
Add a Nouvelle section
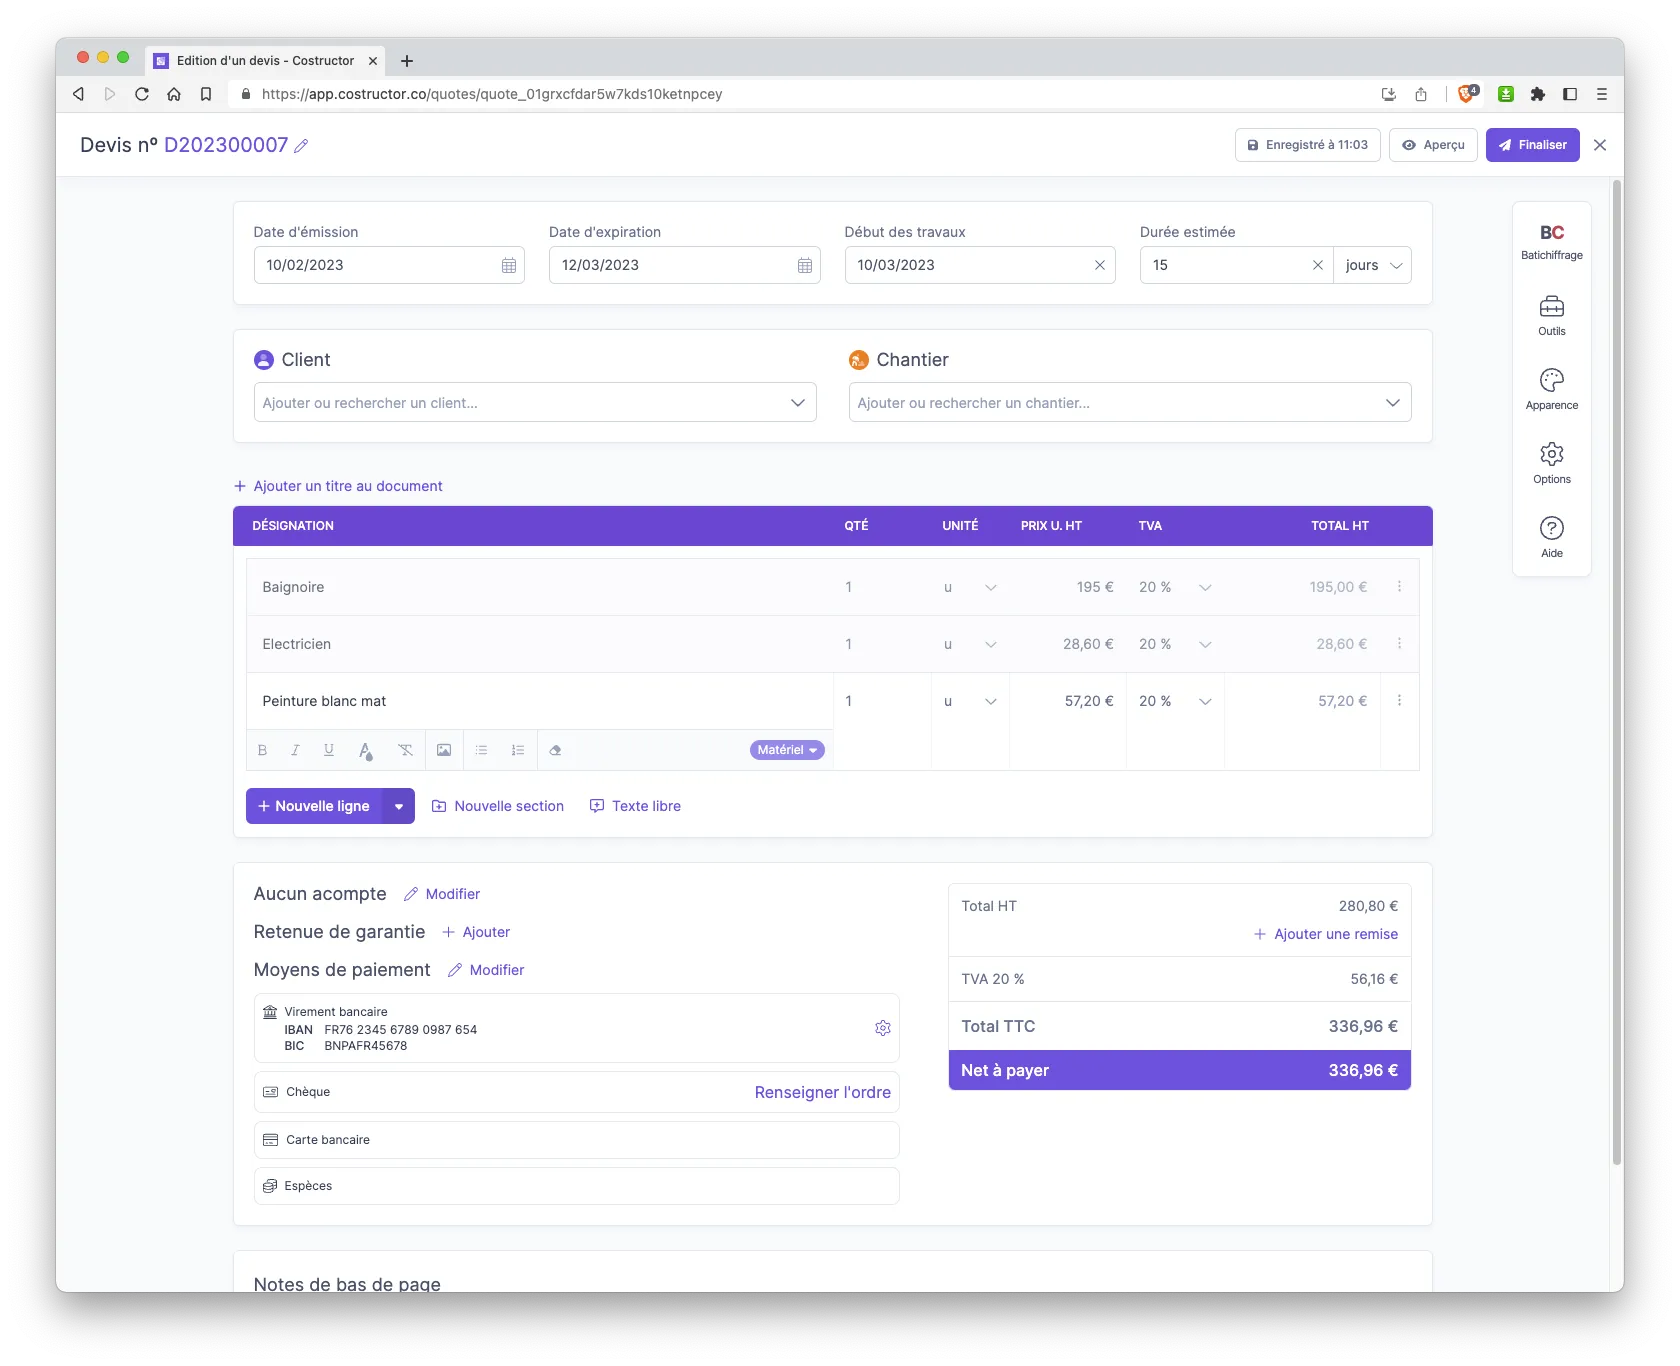[x=497, y=806]
